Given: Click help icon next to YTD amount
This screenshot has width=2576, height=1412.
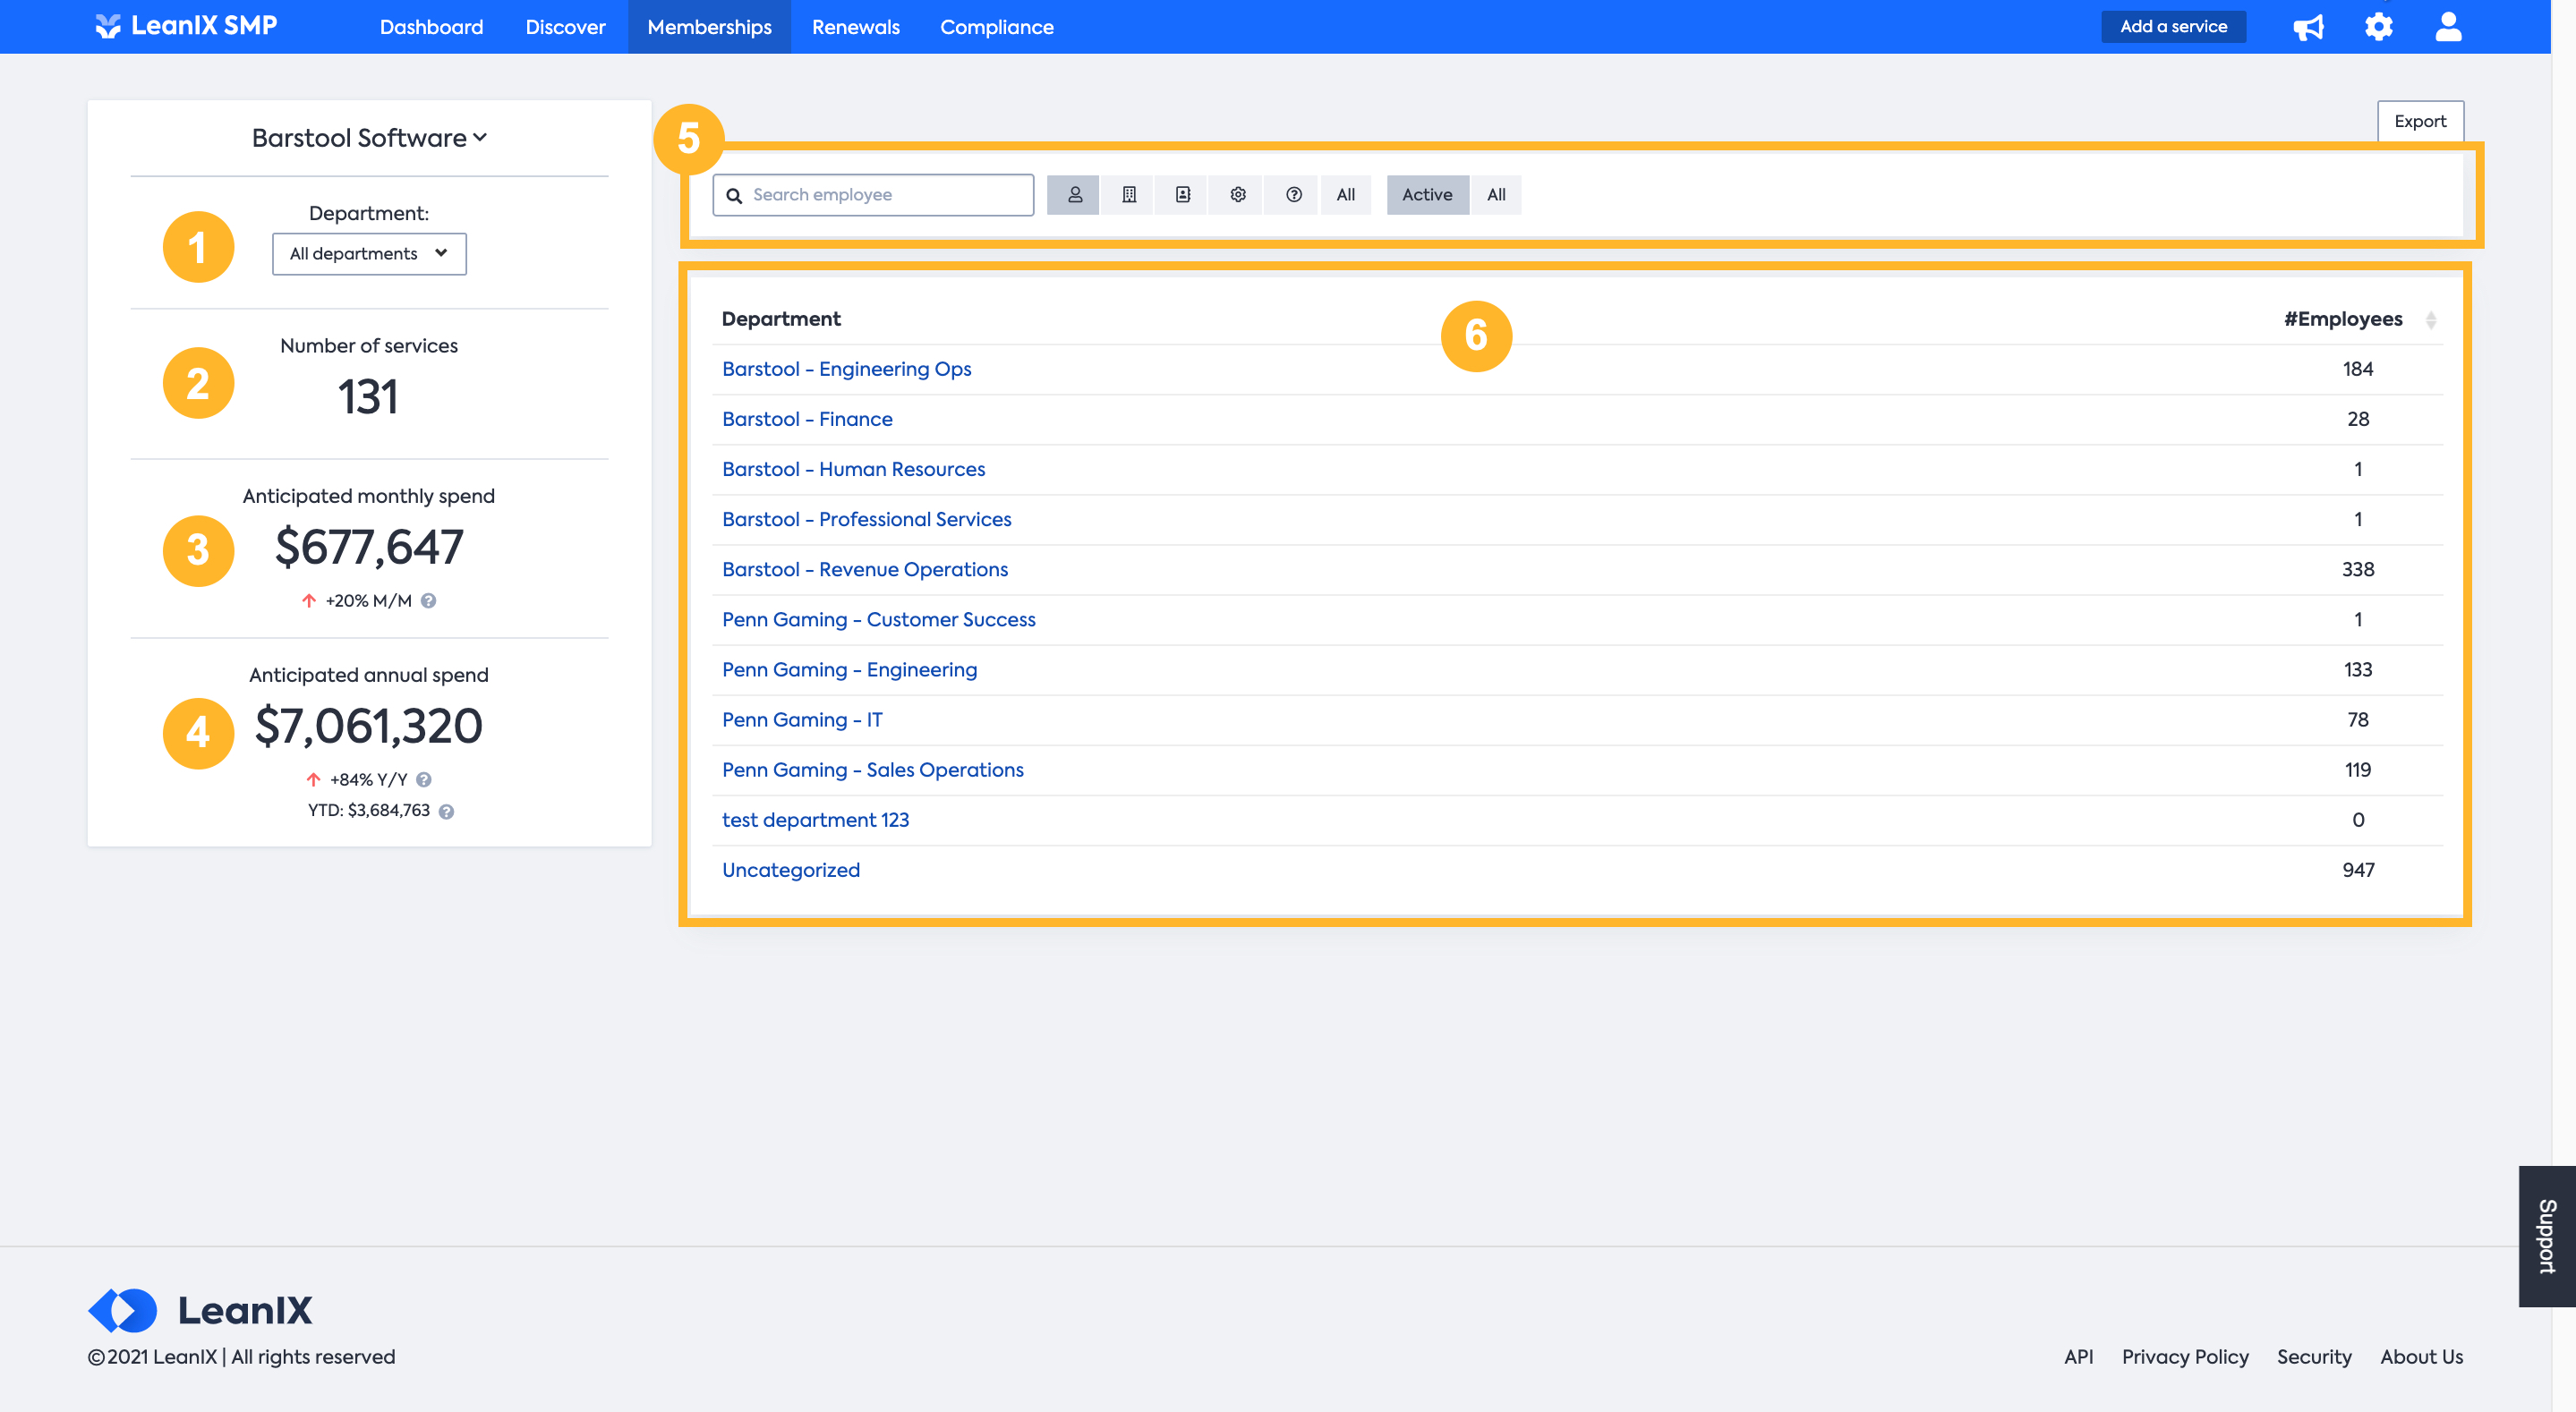Looking at the screenshot, I should (x=446, y=812).
